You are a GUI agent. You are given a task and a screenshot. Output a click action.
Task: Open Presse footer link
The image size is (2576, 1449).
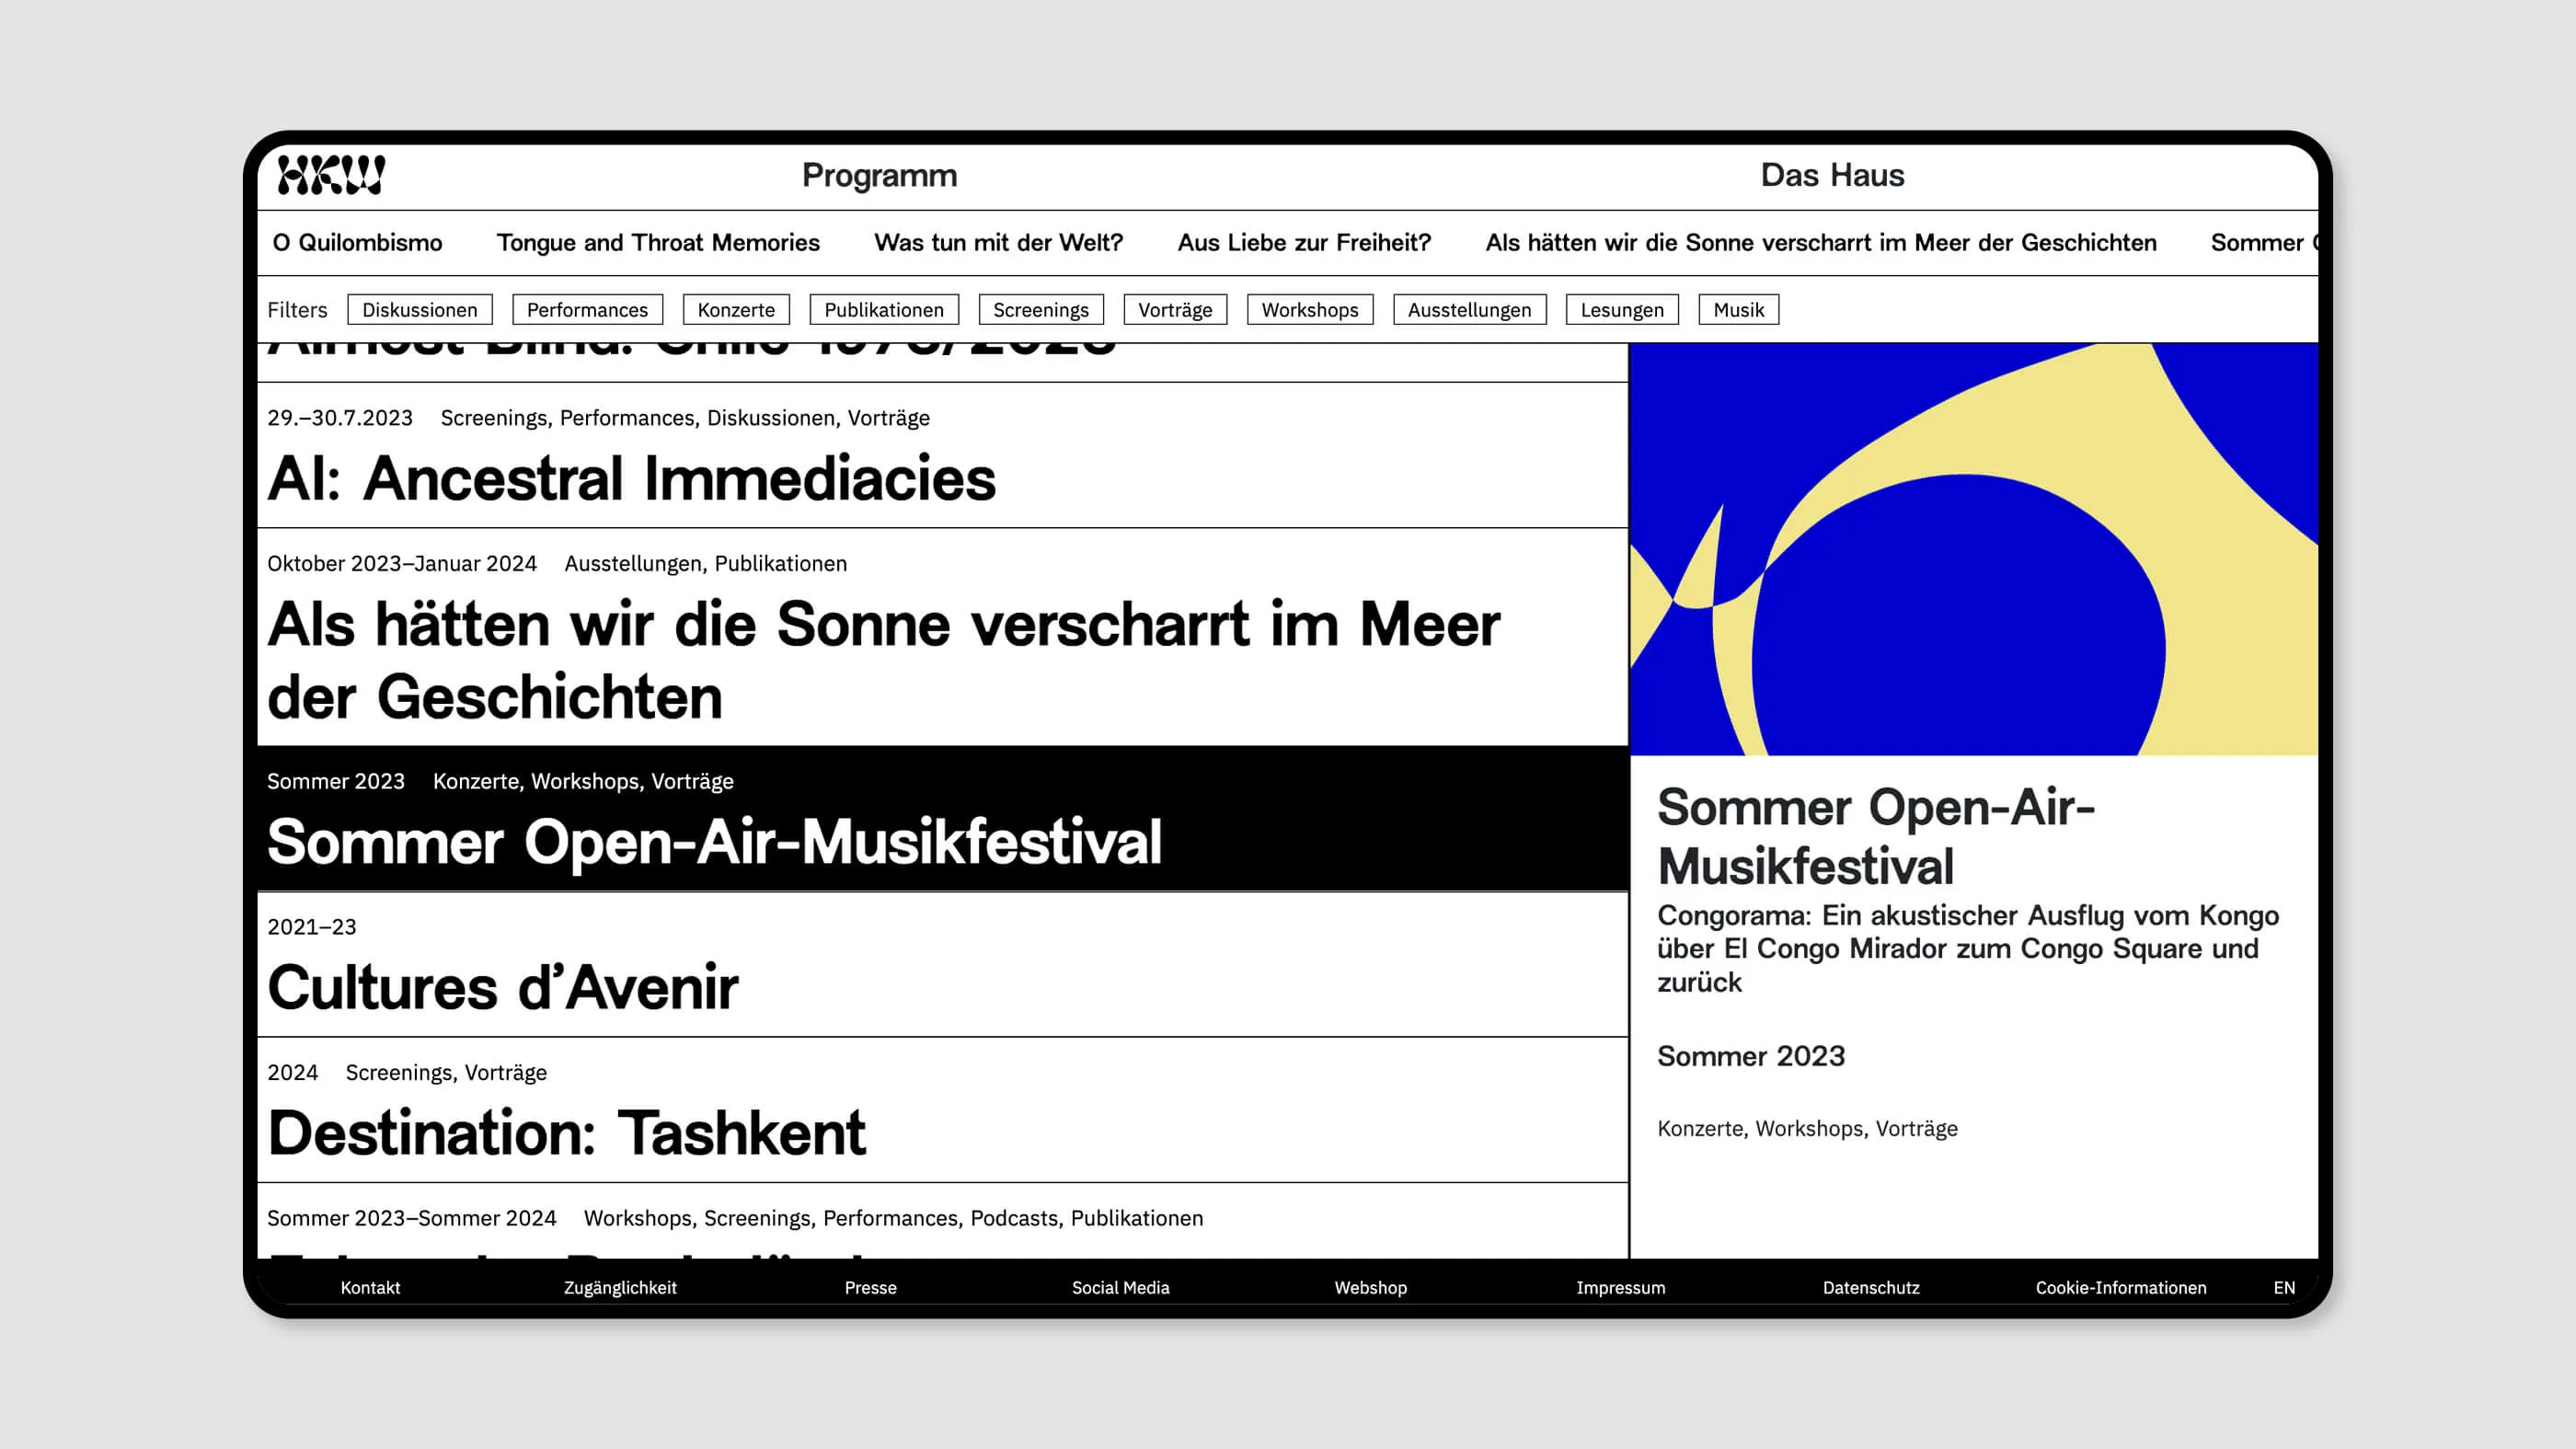coord(870,1288)
